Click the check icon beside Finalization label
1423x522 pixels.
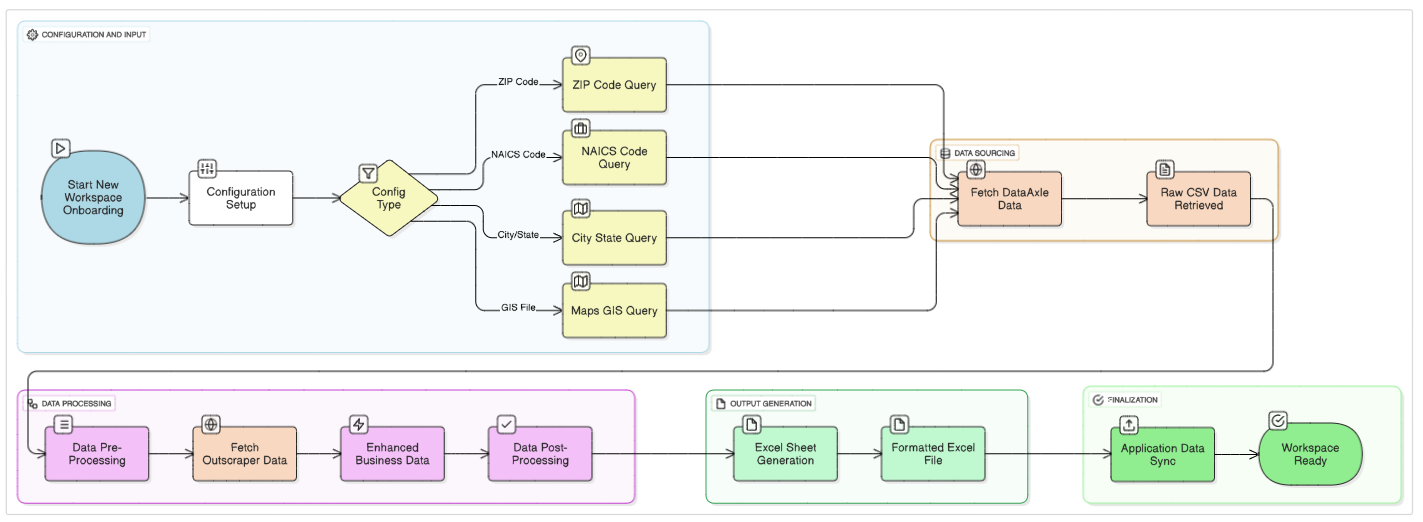1098,400
